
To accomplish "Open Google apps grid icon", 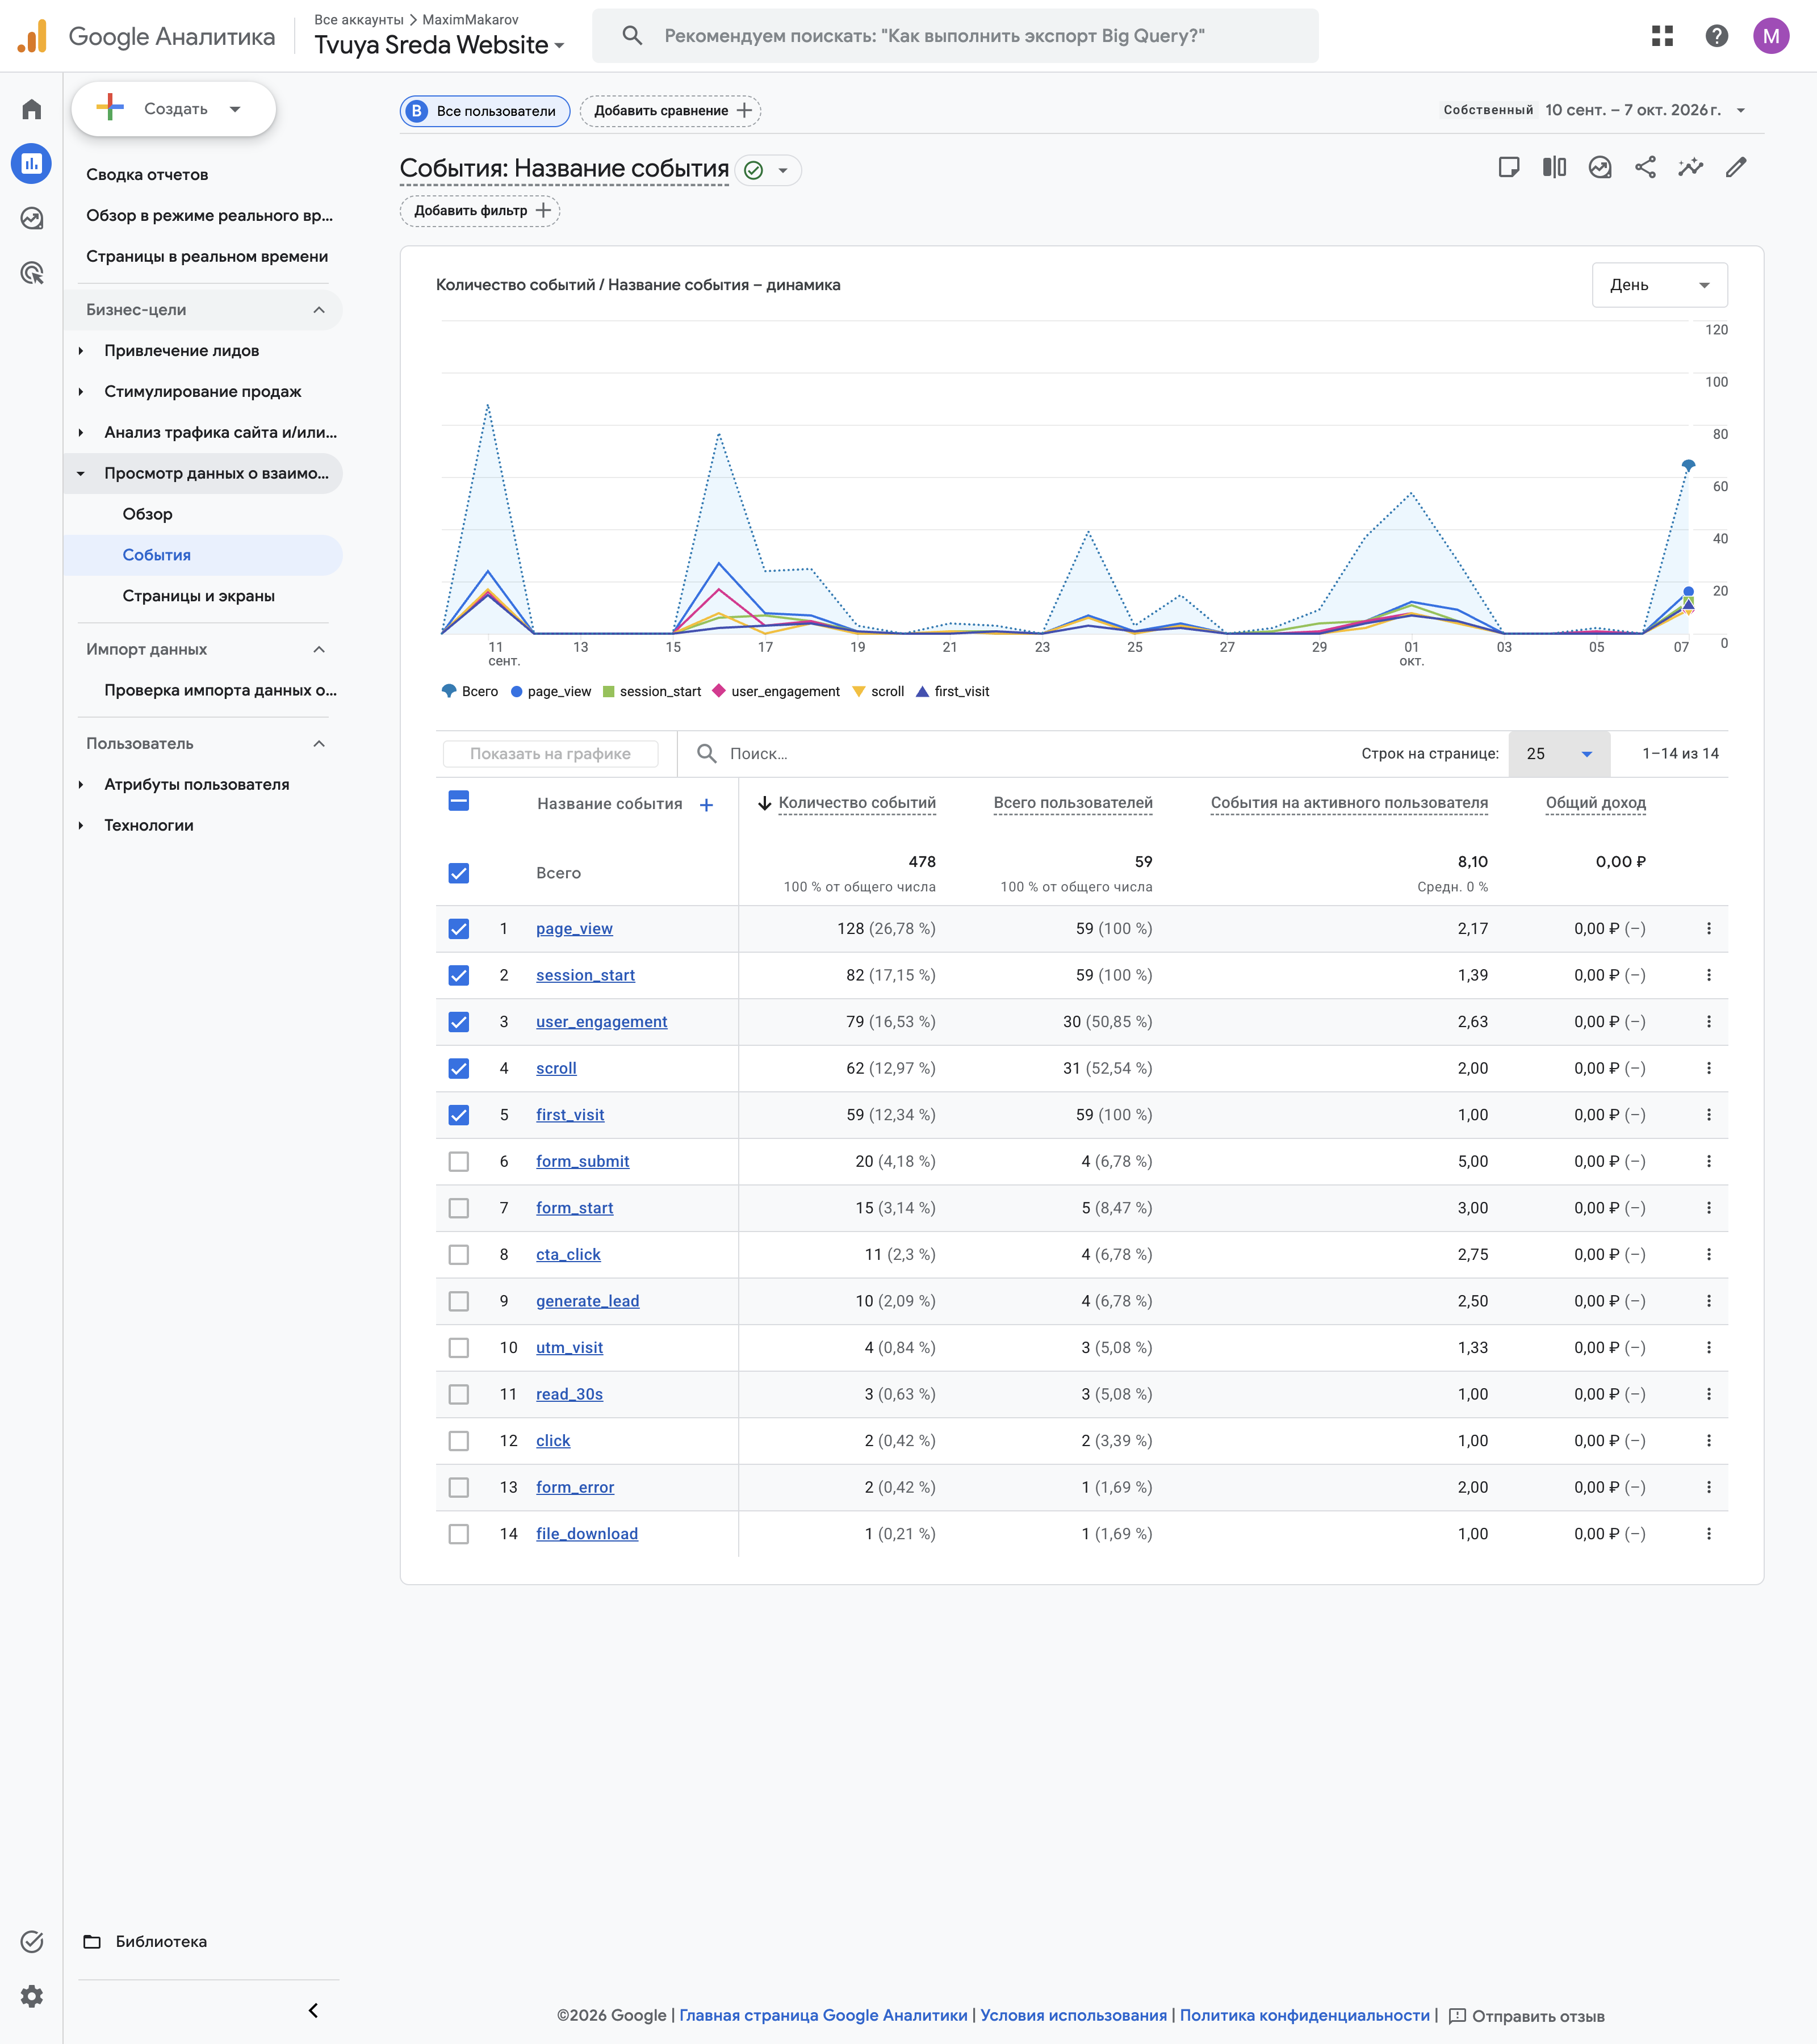I will coord(1662,36).
